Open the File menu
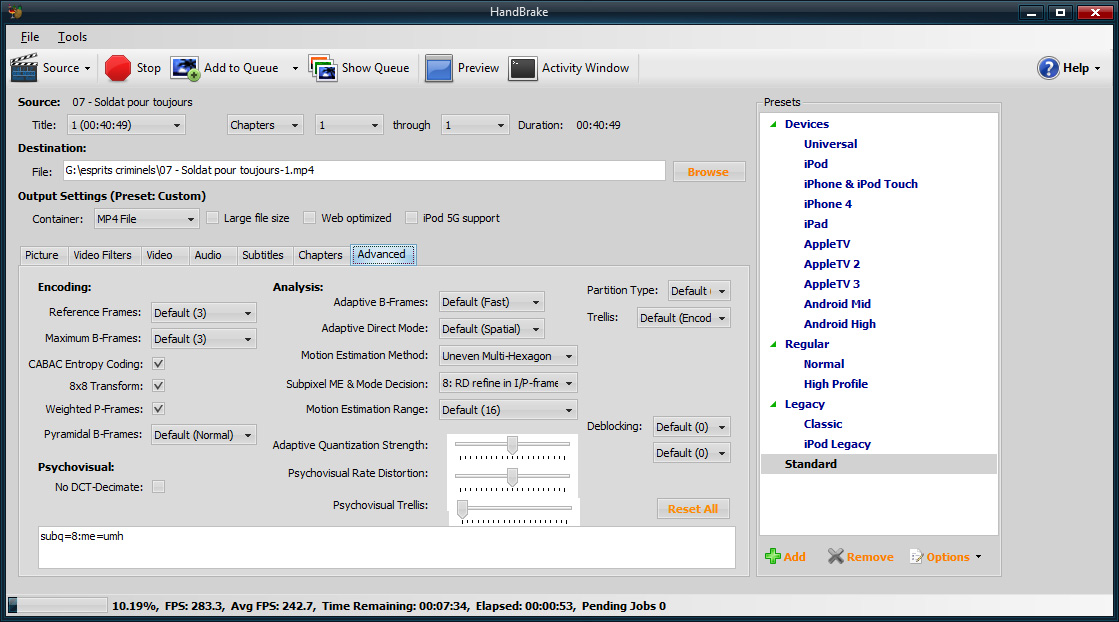This screenshot has height=622, width=1119. pos(30,37)
